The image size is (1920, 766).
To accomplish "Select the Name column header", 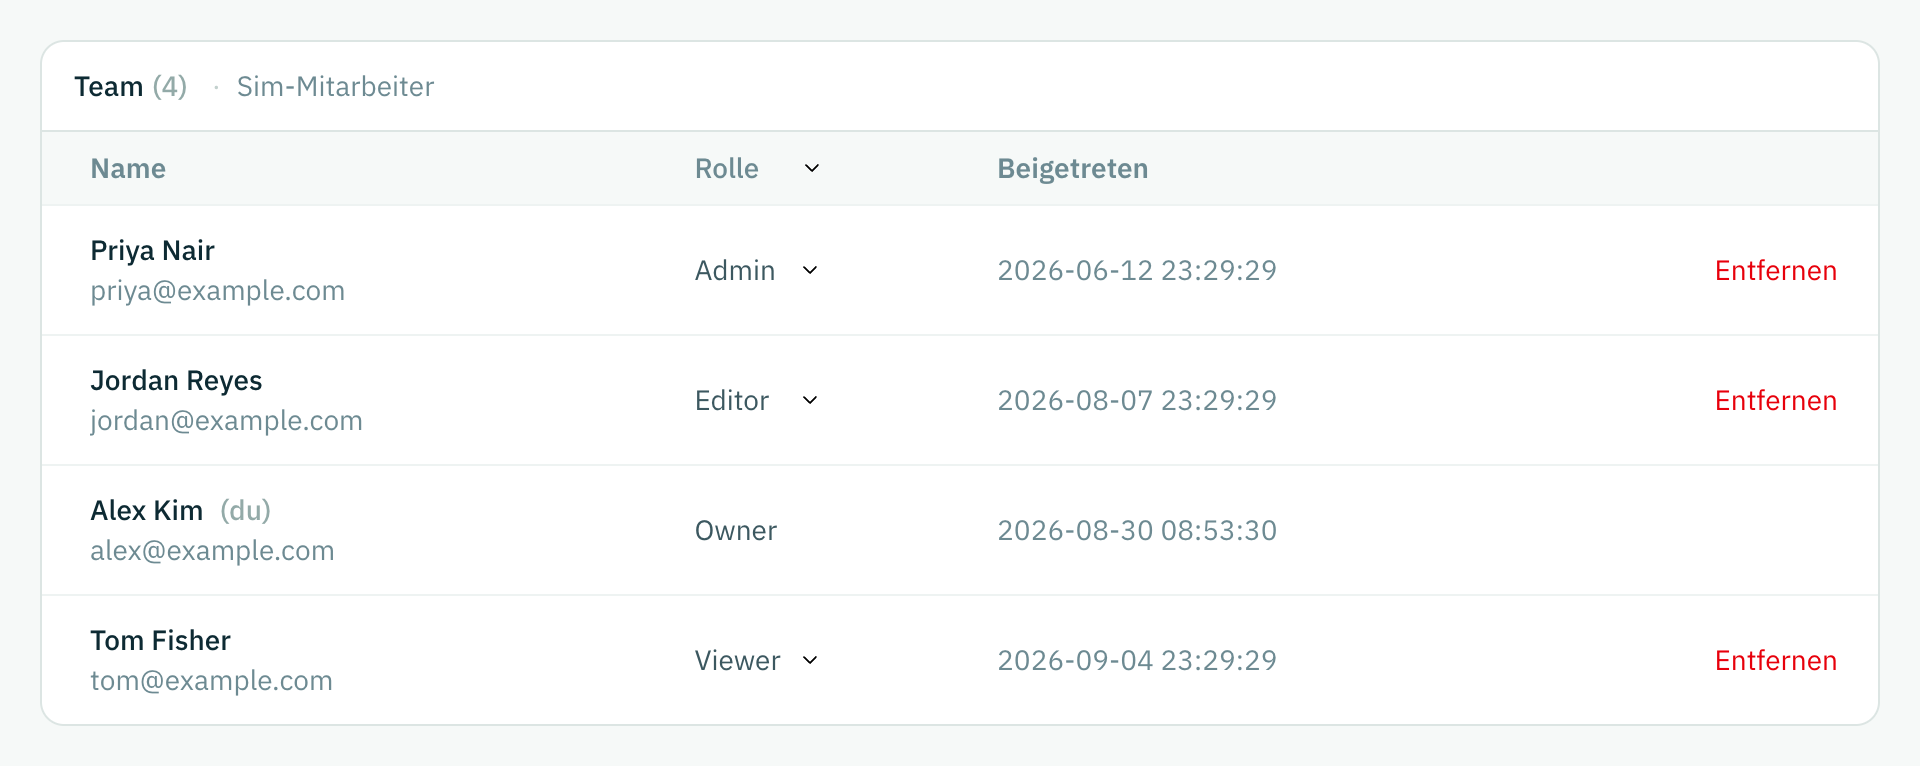I will point(128,168).
